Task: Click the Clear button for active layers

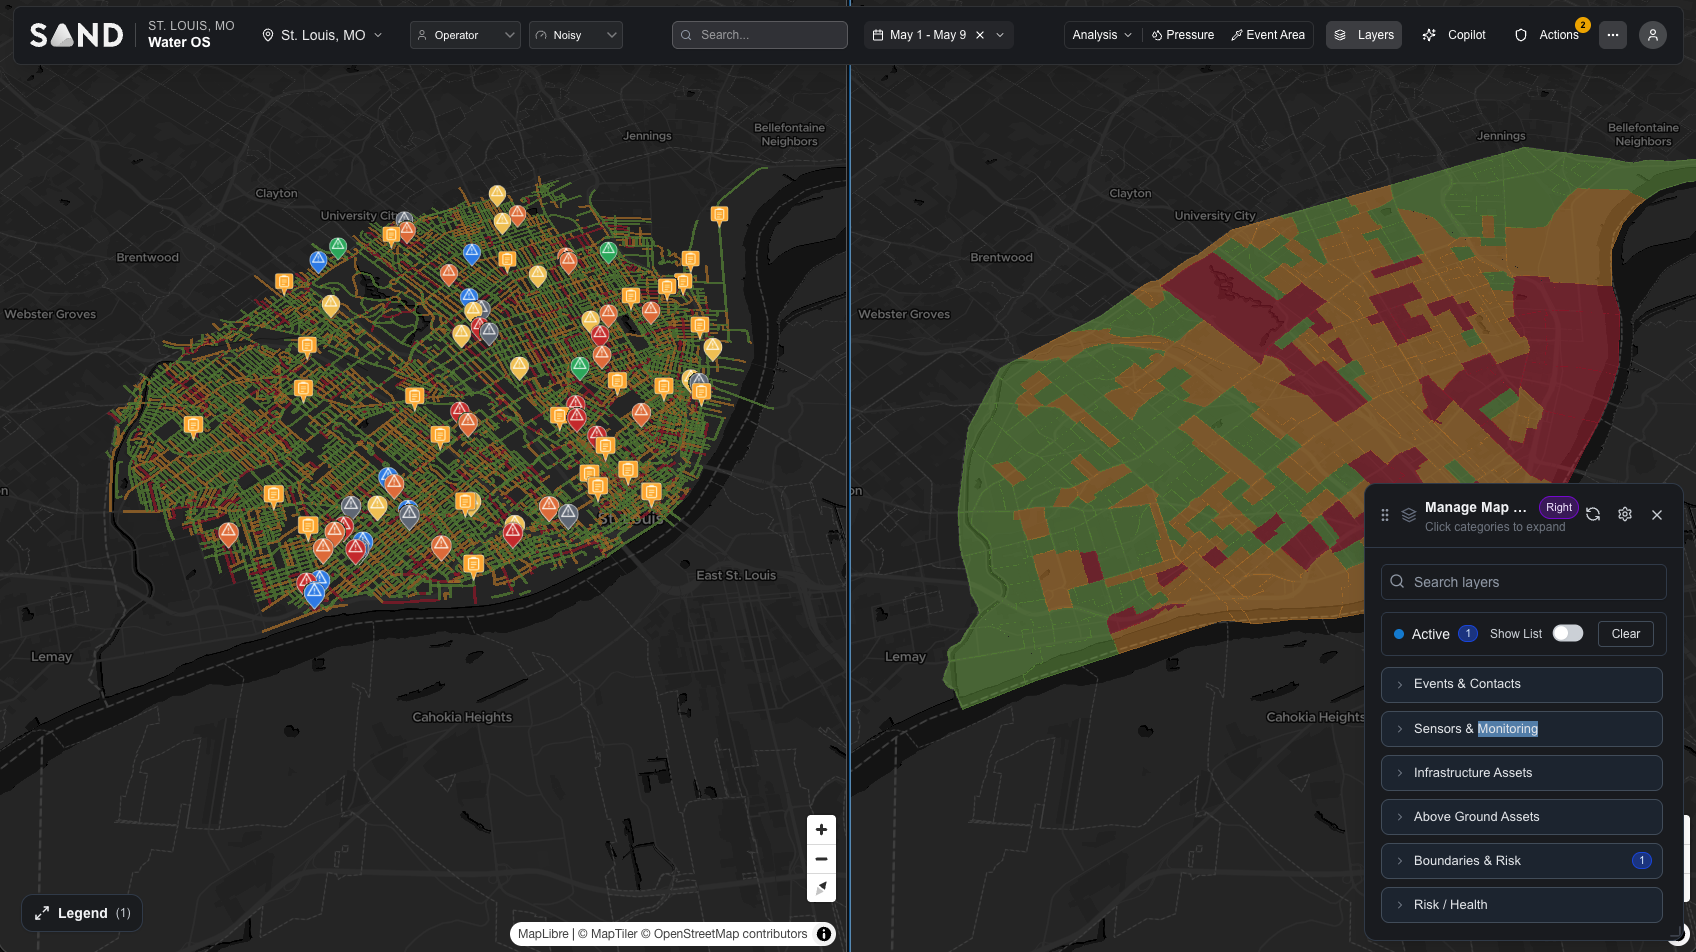Action: 1626,634
